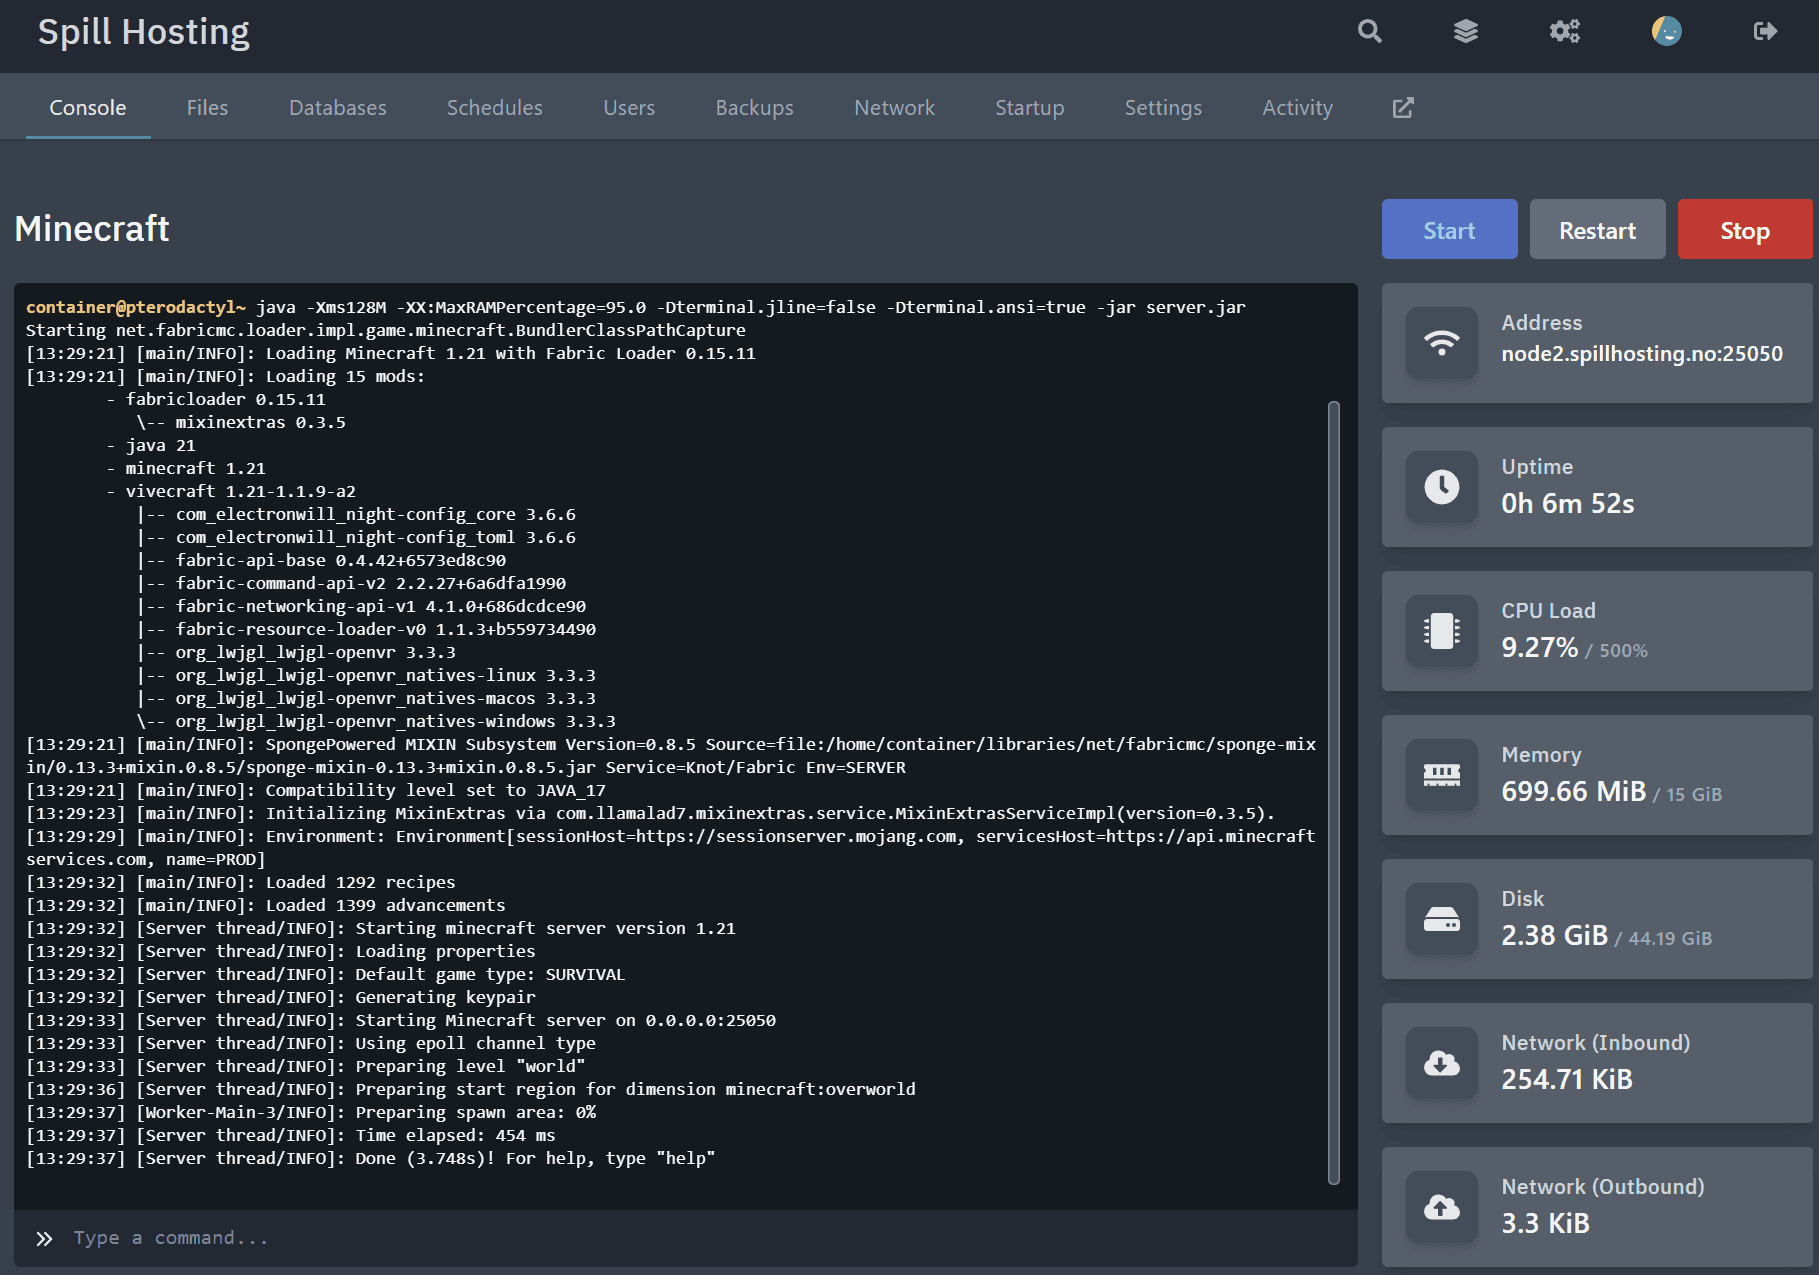Image resolution: width=1819 pixels, height=1275 pixels.
Task: Click the servers stack icon
Action: [x=1465, y=32]
